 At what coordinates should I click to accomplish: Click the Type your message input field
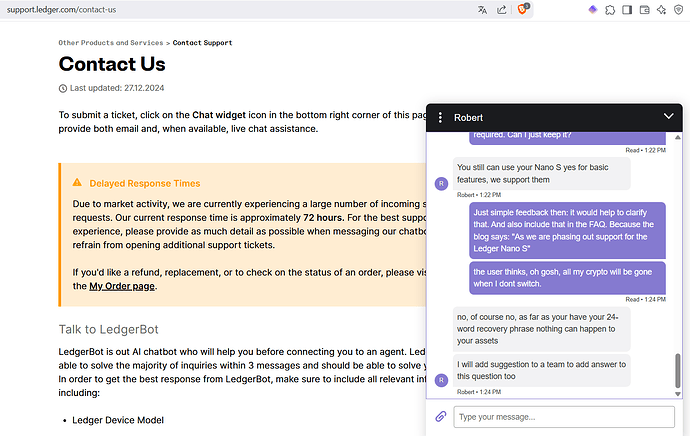tap(564, 417)
